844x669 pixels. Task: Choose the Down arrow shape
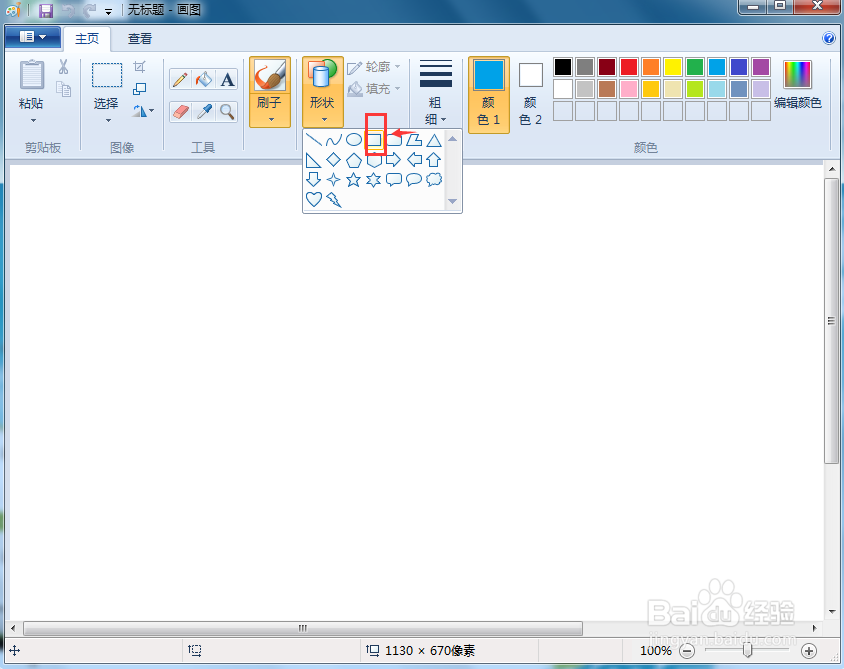(x=313, y=179)
